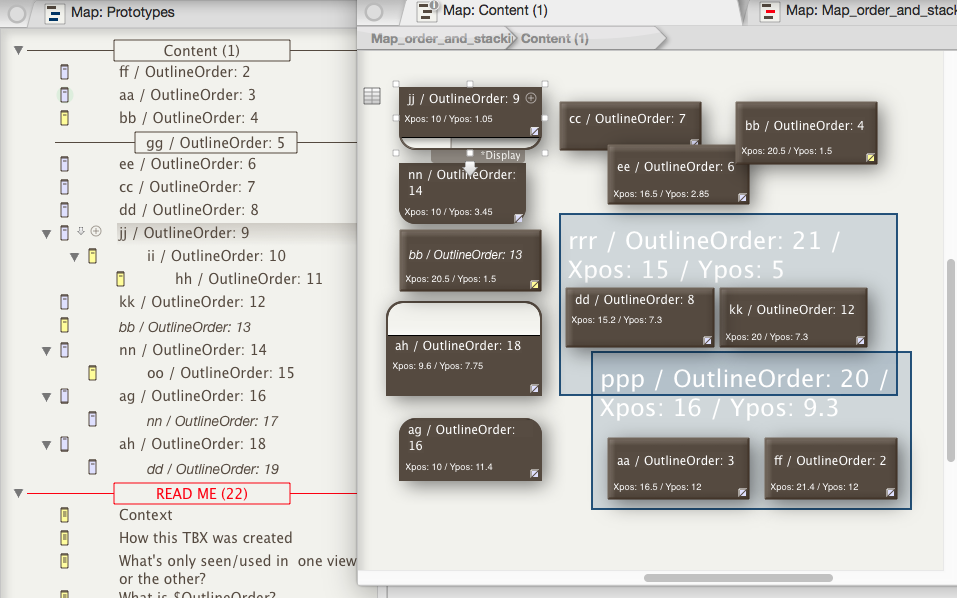The image size is (957, 598).
Task: Click the corner flag icon on the kk note
Action: coord(859,340)
